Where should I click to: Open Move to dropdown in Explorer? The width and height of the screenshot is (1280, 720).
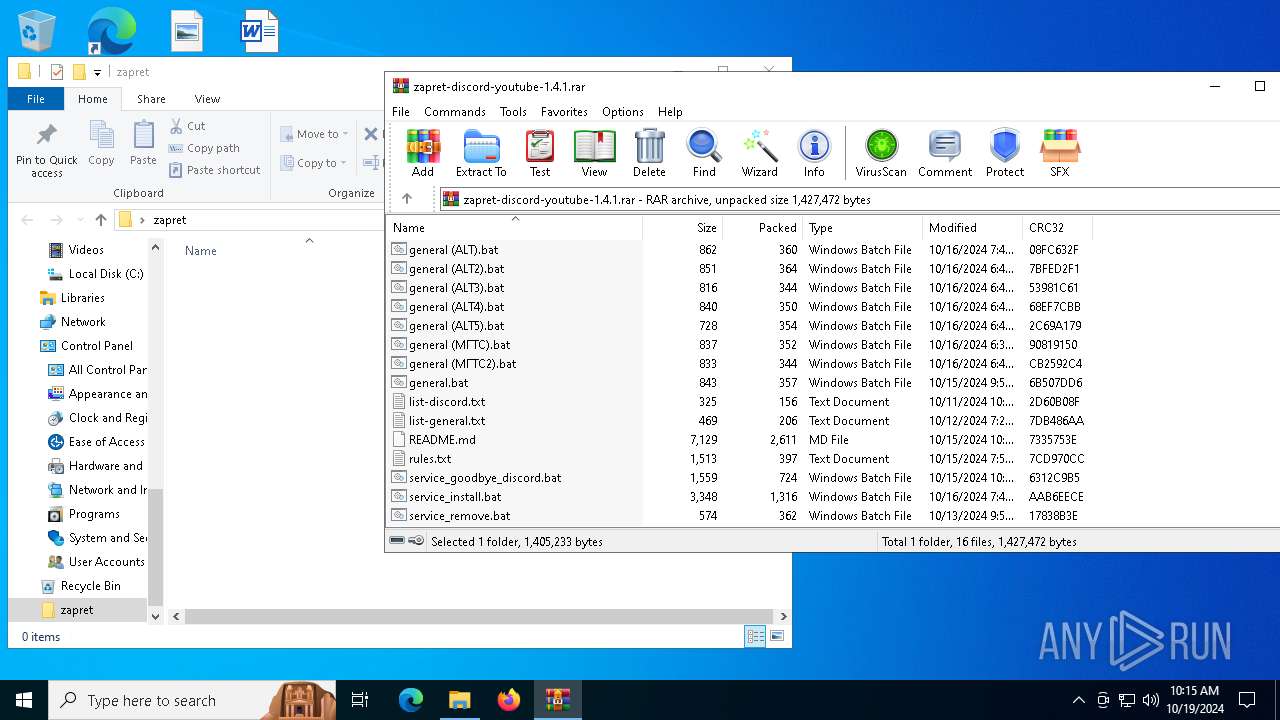(x=314, y=134)
